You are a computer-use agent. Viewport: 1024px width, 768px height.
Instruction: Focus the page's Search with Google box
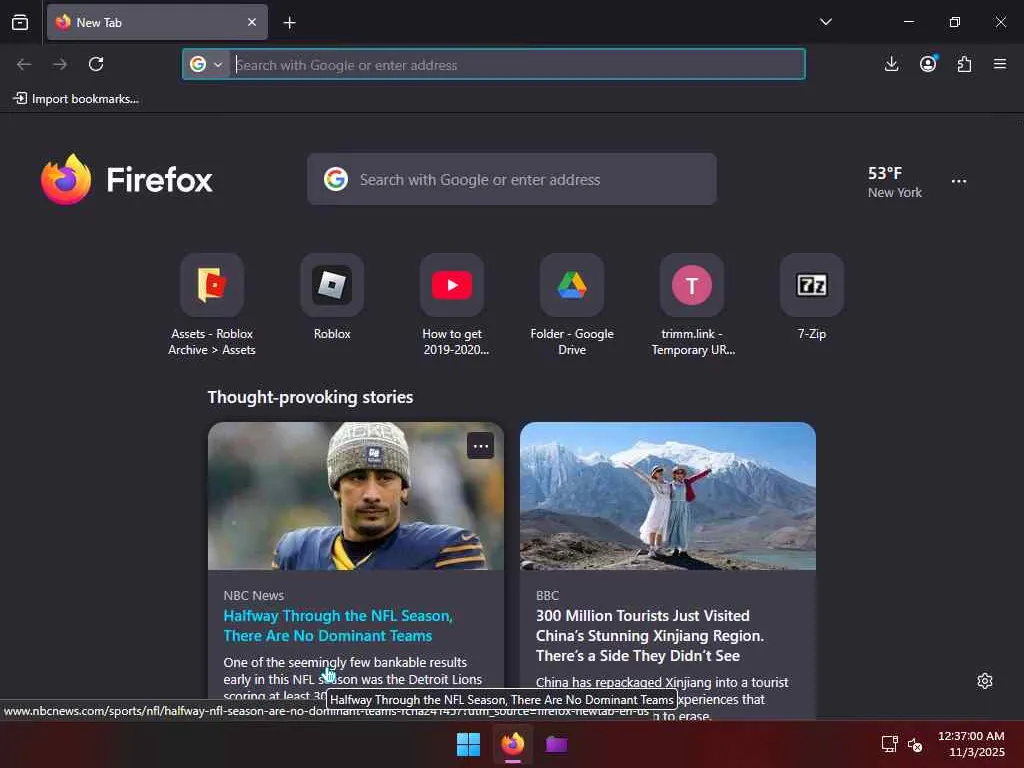(512, 179)
